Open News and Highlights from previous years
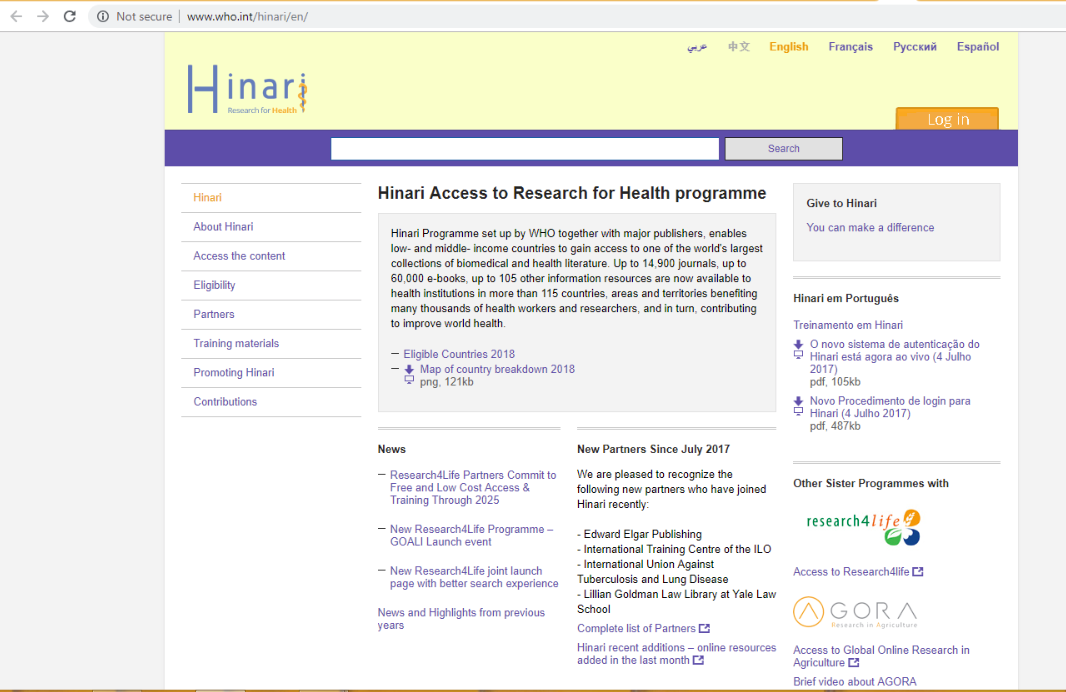 click(461, 619)
